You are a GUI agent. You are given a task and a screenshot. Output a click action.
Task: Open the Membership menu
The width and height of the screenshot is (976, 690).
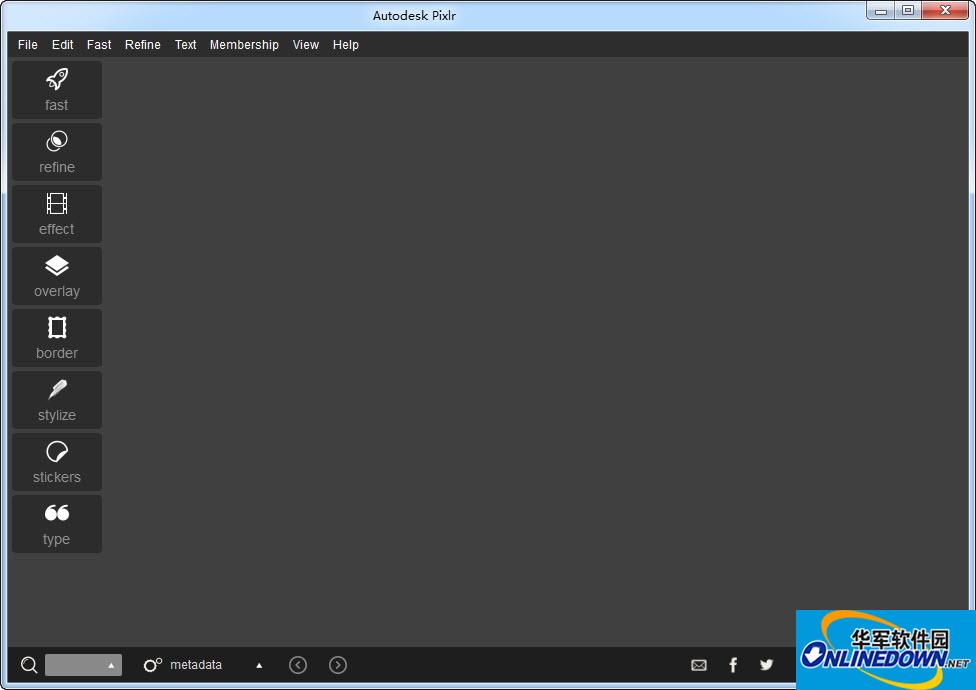[244, 45]
